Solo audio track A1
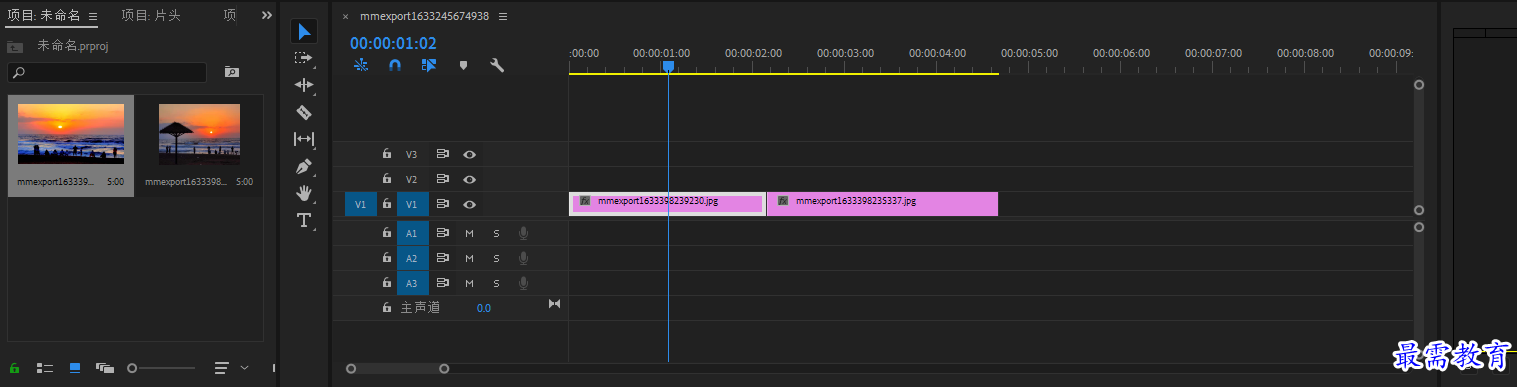The image size is (1517, 387). click(496, 233)
